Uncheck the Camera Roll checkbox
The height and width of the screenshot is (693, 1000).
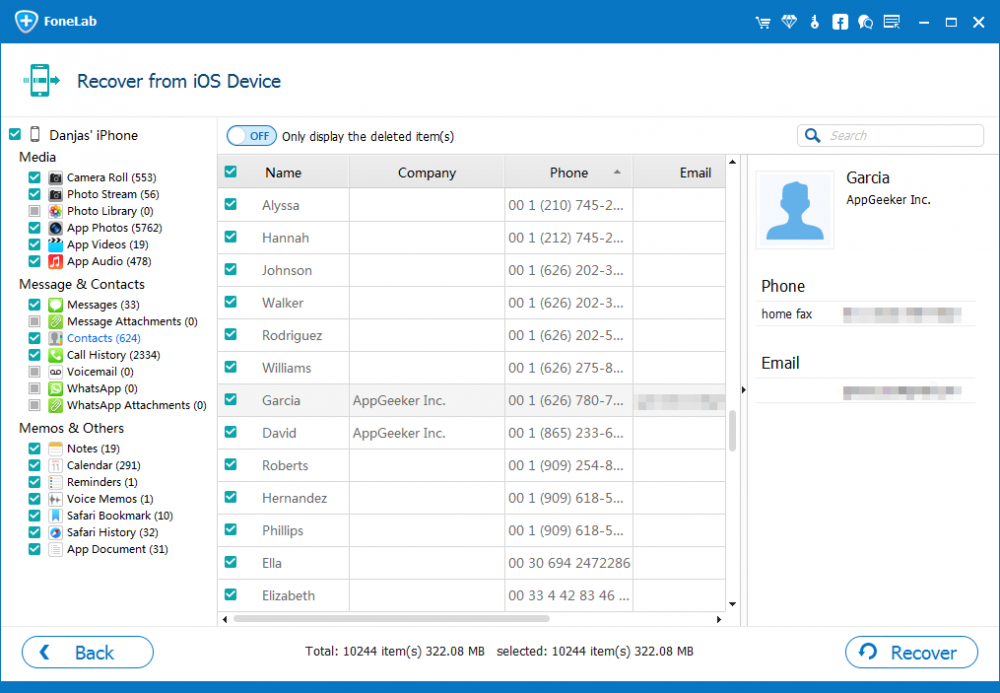click(35, 177)
